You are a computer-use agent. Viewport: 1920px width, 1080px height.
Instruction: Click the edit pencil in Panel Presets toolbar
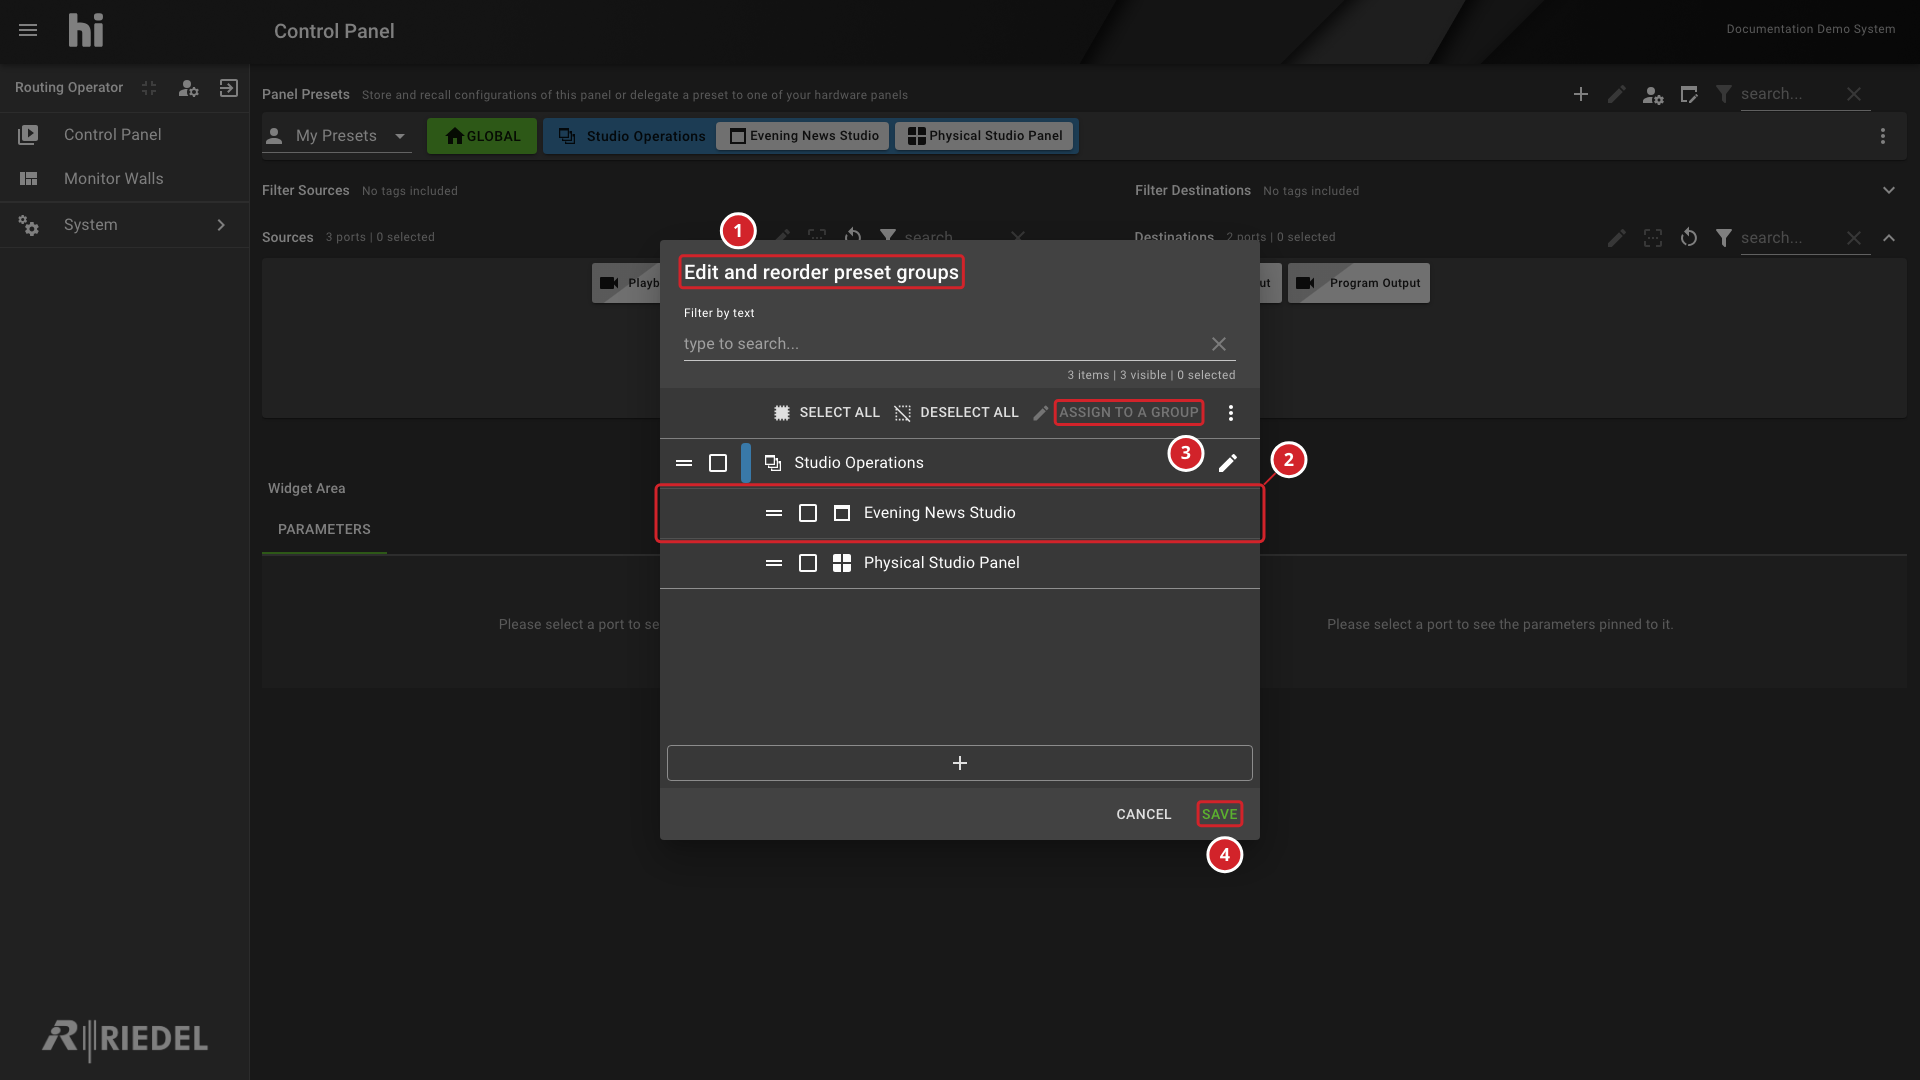tap(1617, 94)
